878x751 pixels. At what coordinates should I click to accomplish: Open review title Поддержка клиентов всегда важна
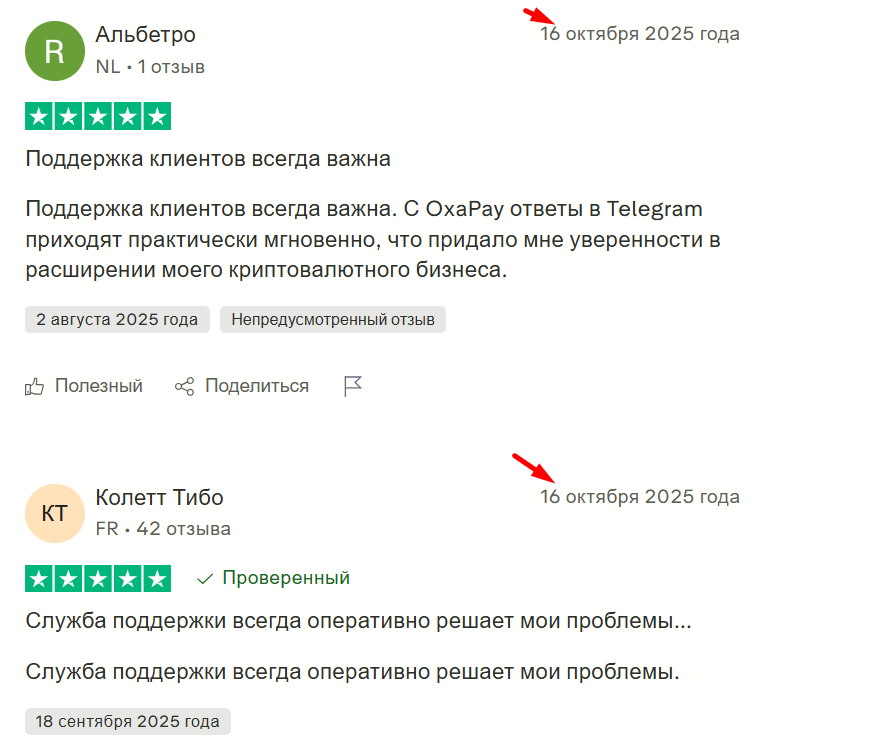pos(208,159)
